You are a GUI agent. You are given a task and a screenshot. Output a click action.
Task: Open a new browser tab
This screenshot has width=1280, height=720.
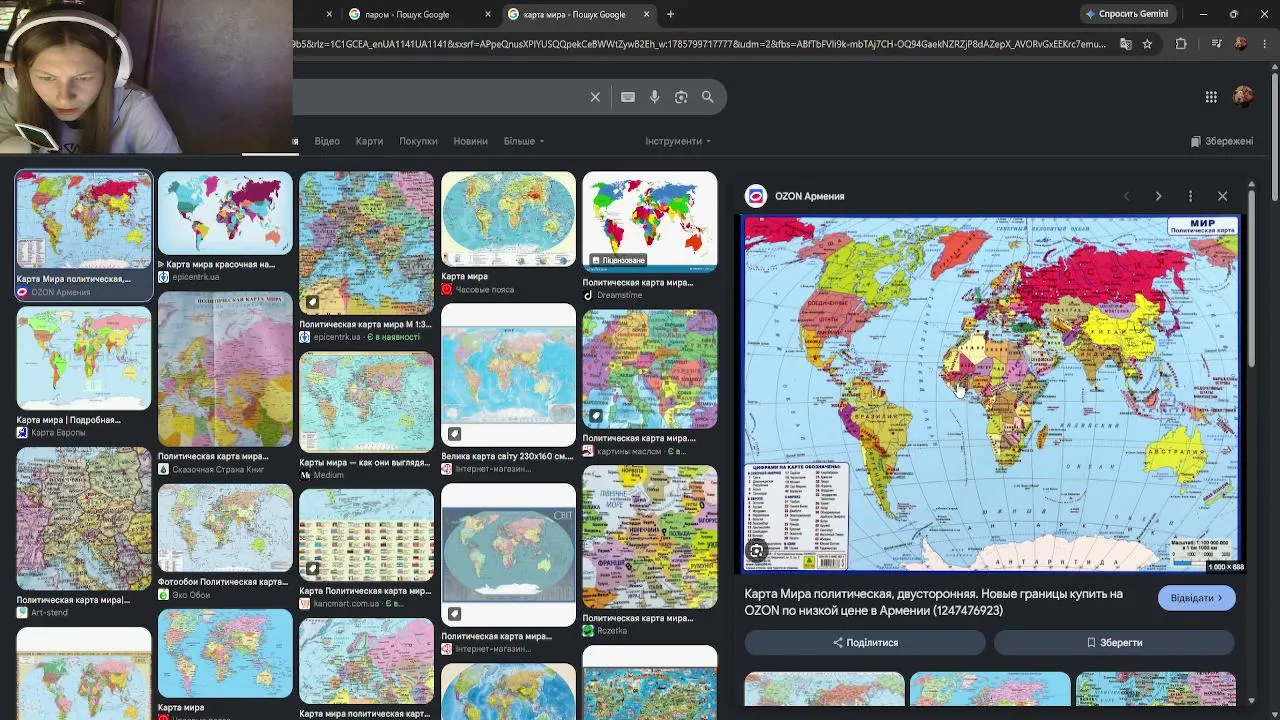(671, 14)
